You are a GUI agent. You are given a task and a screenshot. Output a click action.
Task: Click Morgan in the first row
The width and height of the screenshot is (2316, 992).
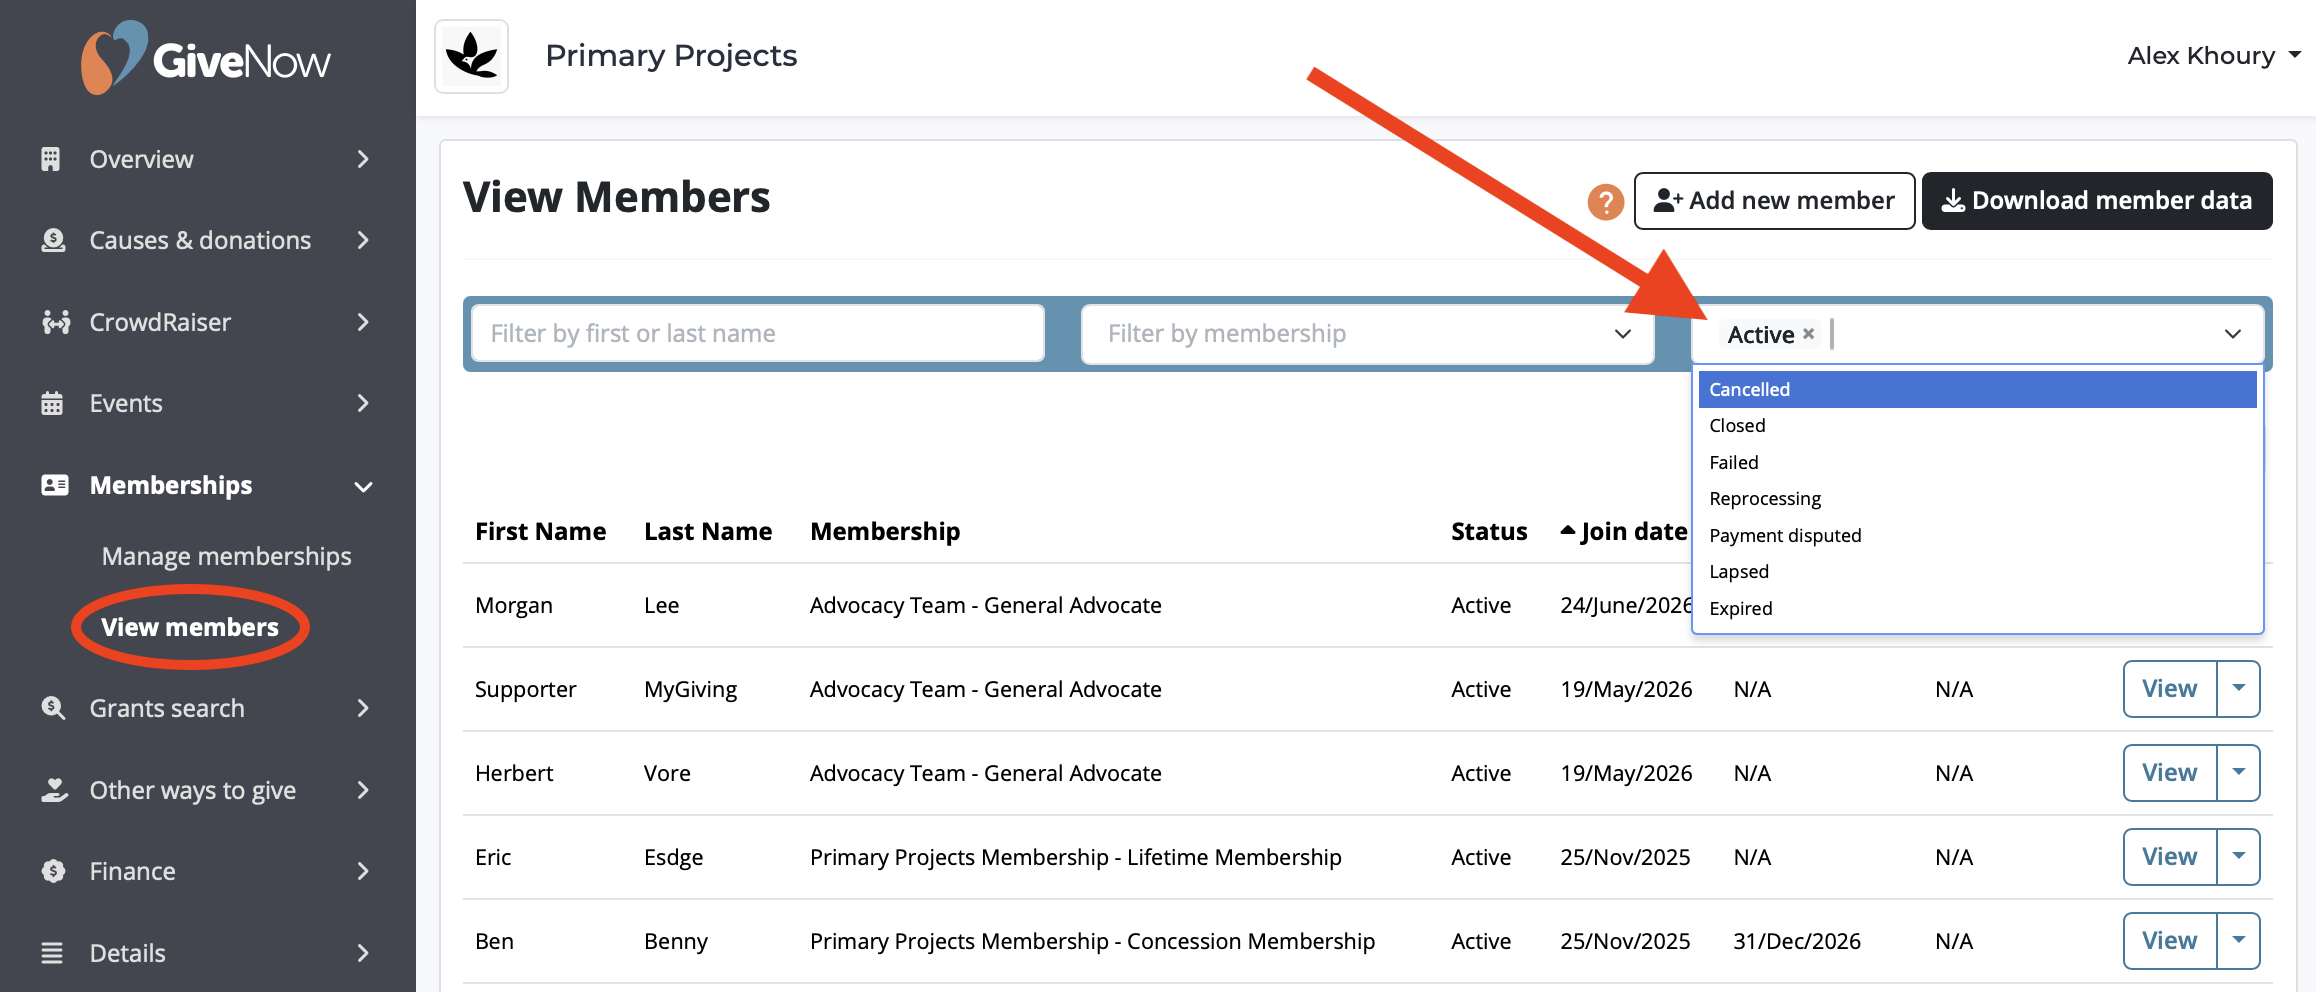[x=514, y=605]
